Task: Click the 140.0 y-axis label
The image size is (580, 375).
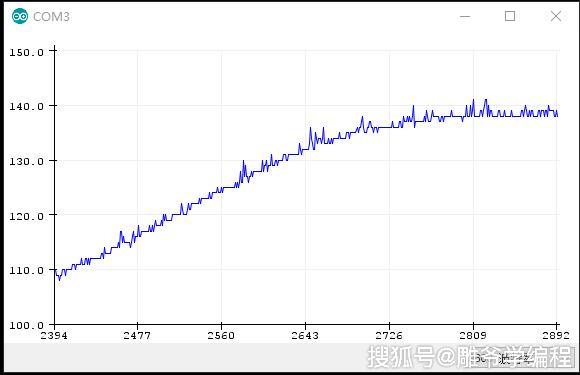Action: (x=27, y=107)
